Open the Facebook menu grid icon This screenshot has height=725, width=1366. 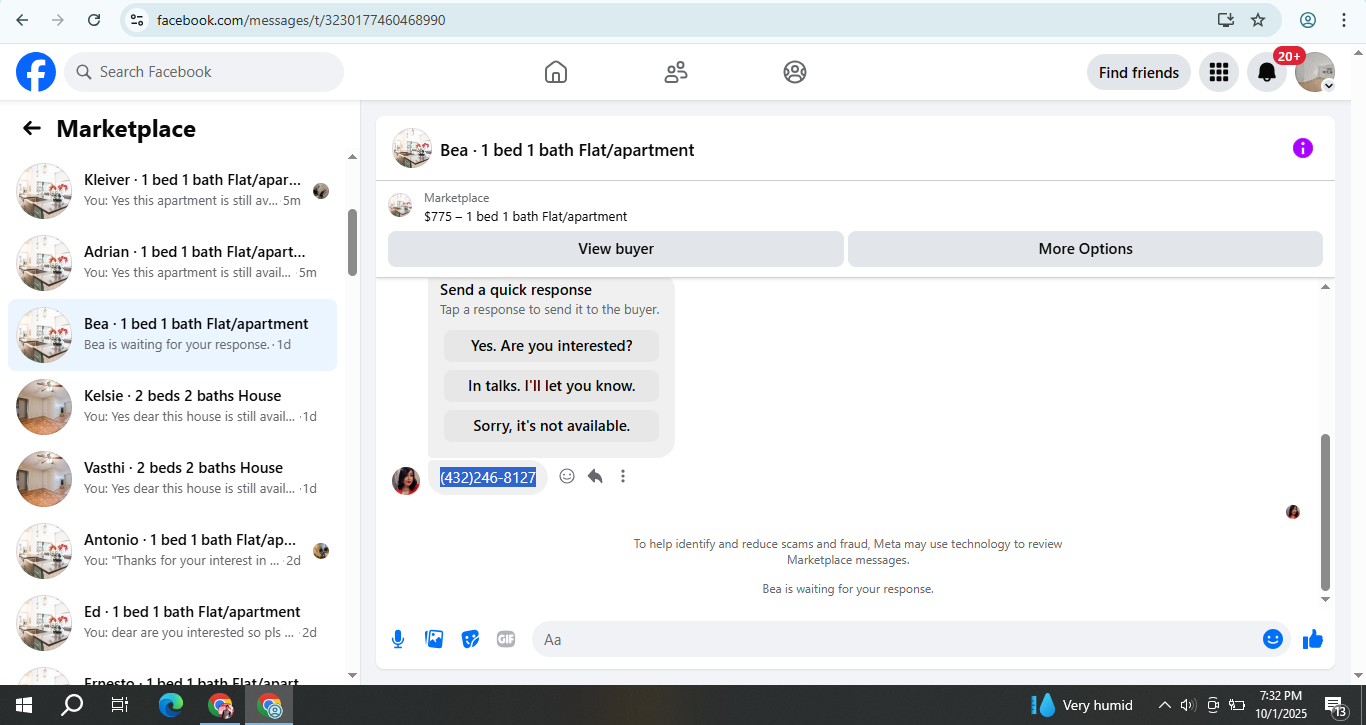(x=1218, y=72)
